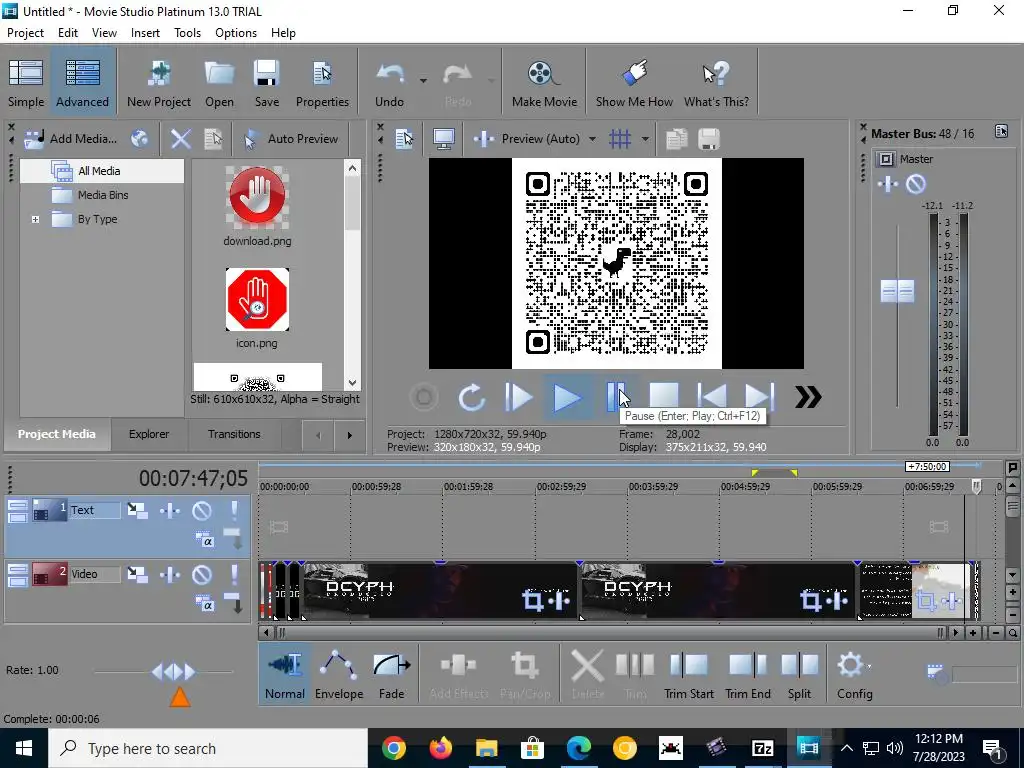The height and width of the screenshot is (768, 1024).
Task: Open media properties icon in Project Media
Action: coord(213,138)
